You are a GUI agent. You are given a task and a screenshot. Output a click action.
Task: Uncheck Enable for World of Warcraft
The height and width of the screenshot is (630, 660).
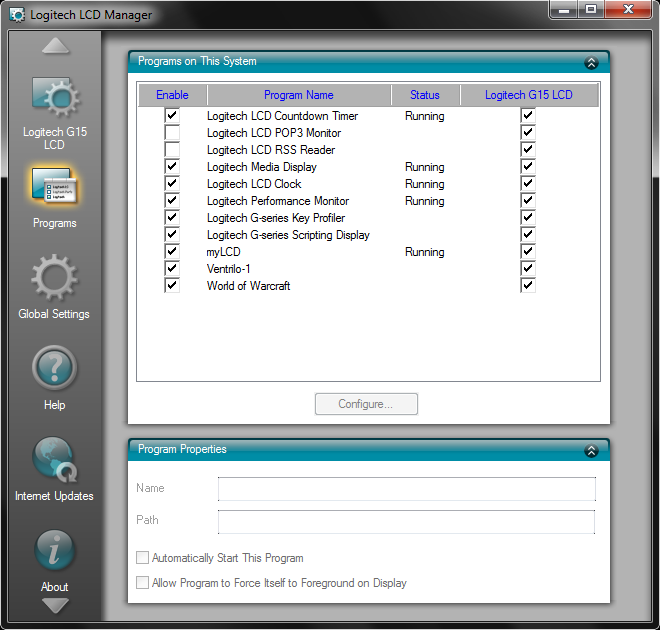(x=172, y=285)
